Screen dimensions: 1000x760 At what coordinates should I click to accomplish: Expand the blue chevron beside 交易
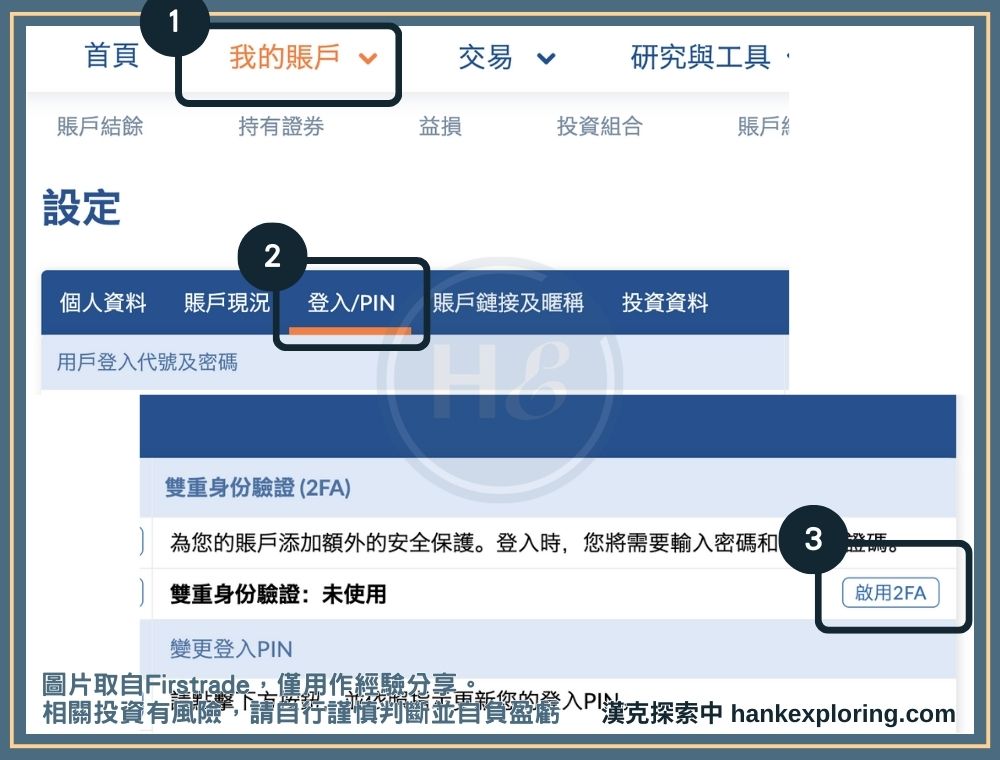tap(546, 58)
